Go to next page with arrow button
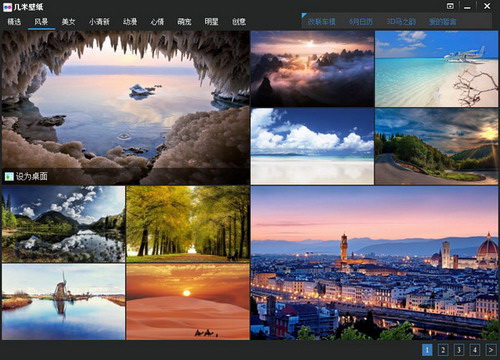Screen dimensions: 500x360 pos(491,350)
